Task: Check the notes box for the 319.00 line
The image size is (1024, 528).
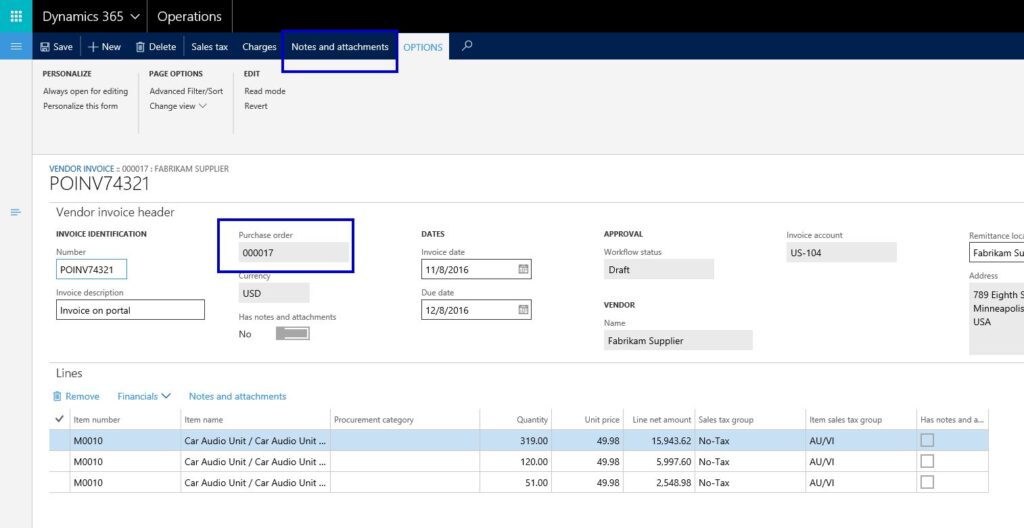Action: click(927, 440)
